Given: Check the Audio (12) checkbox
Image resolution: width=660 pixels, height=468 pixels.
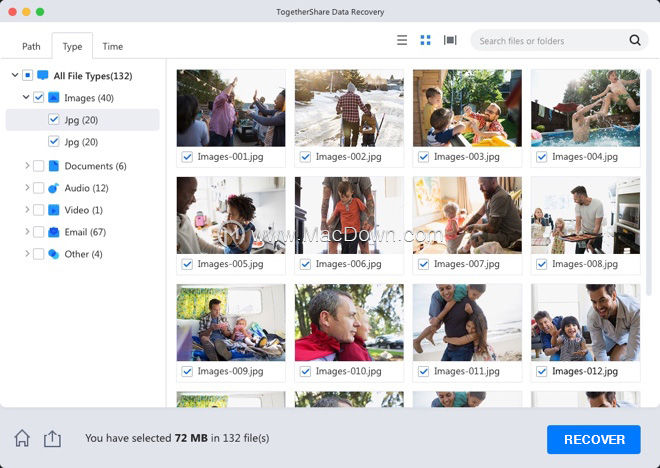Looking at the screenshot, I should [38, 188].
